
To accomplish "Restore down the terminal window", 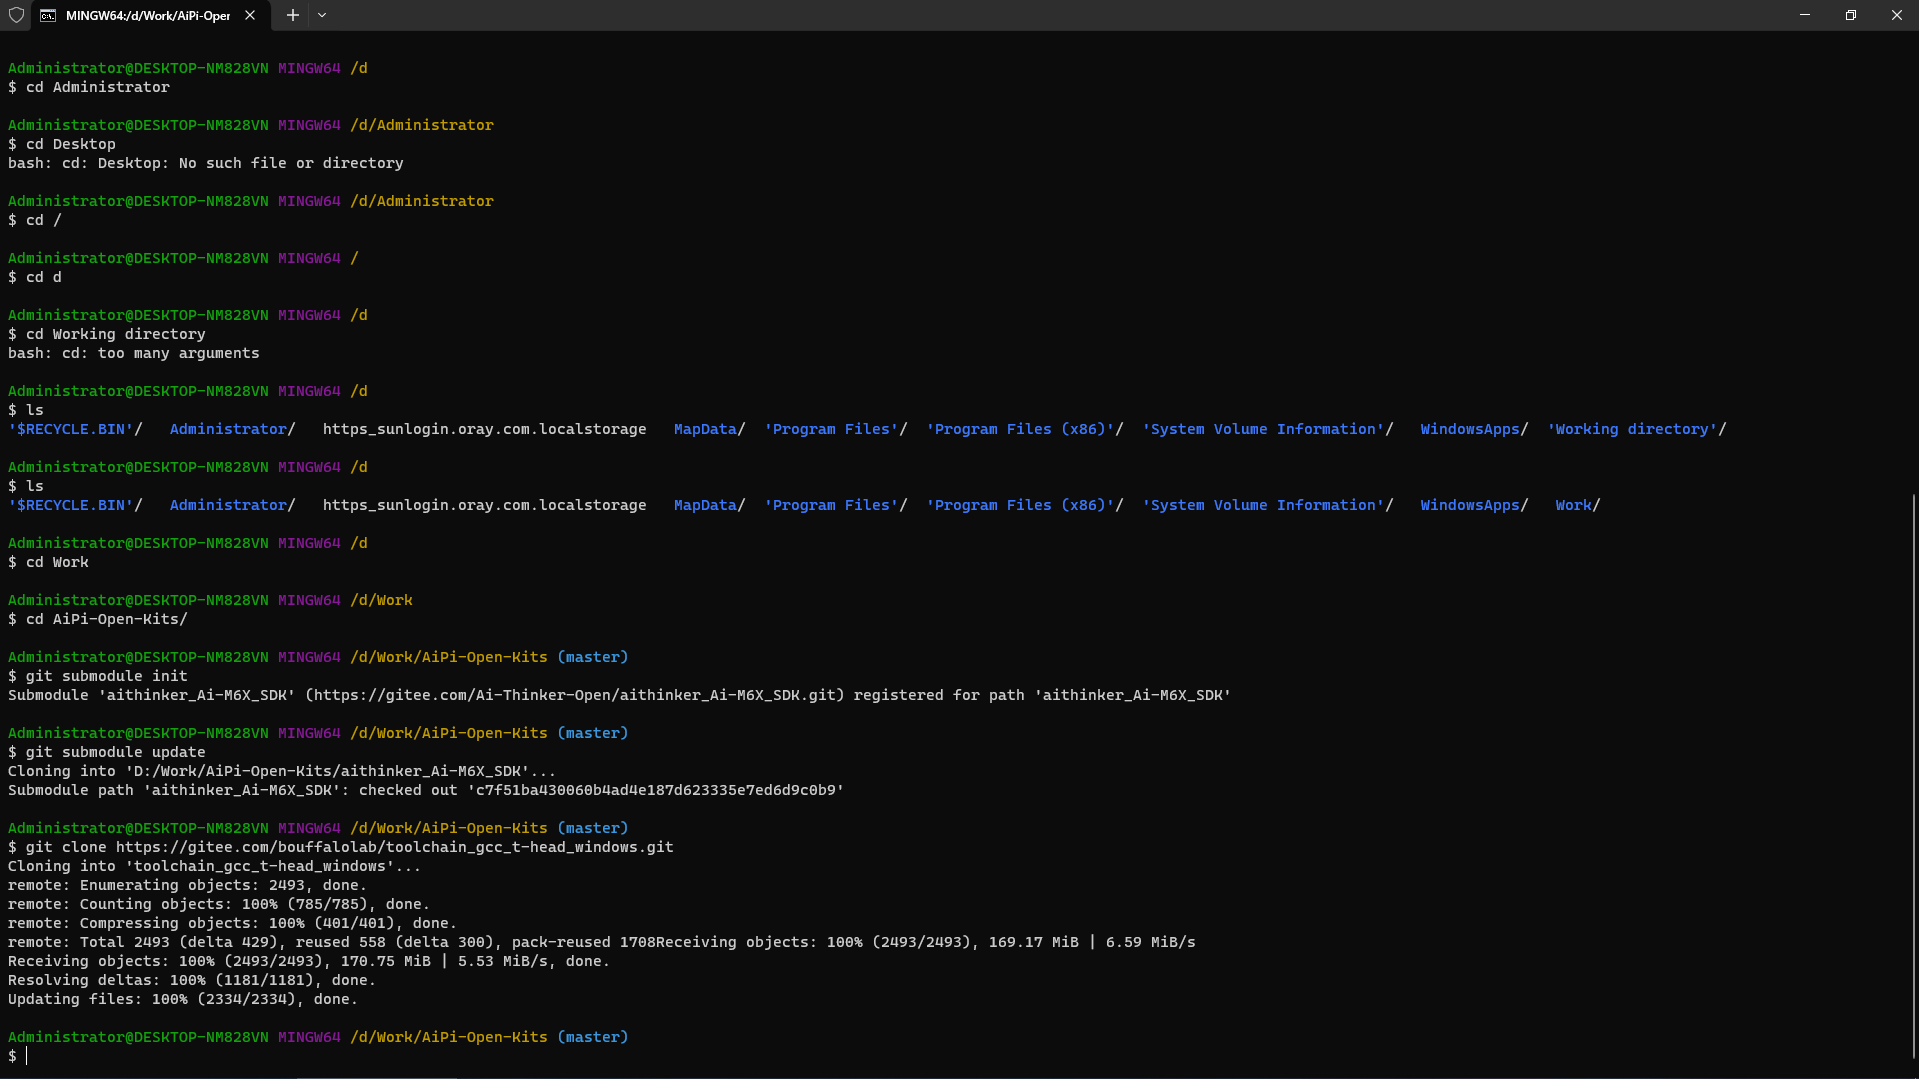I will (x=1850, y=15).
